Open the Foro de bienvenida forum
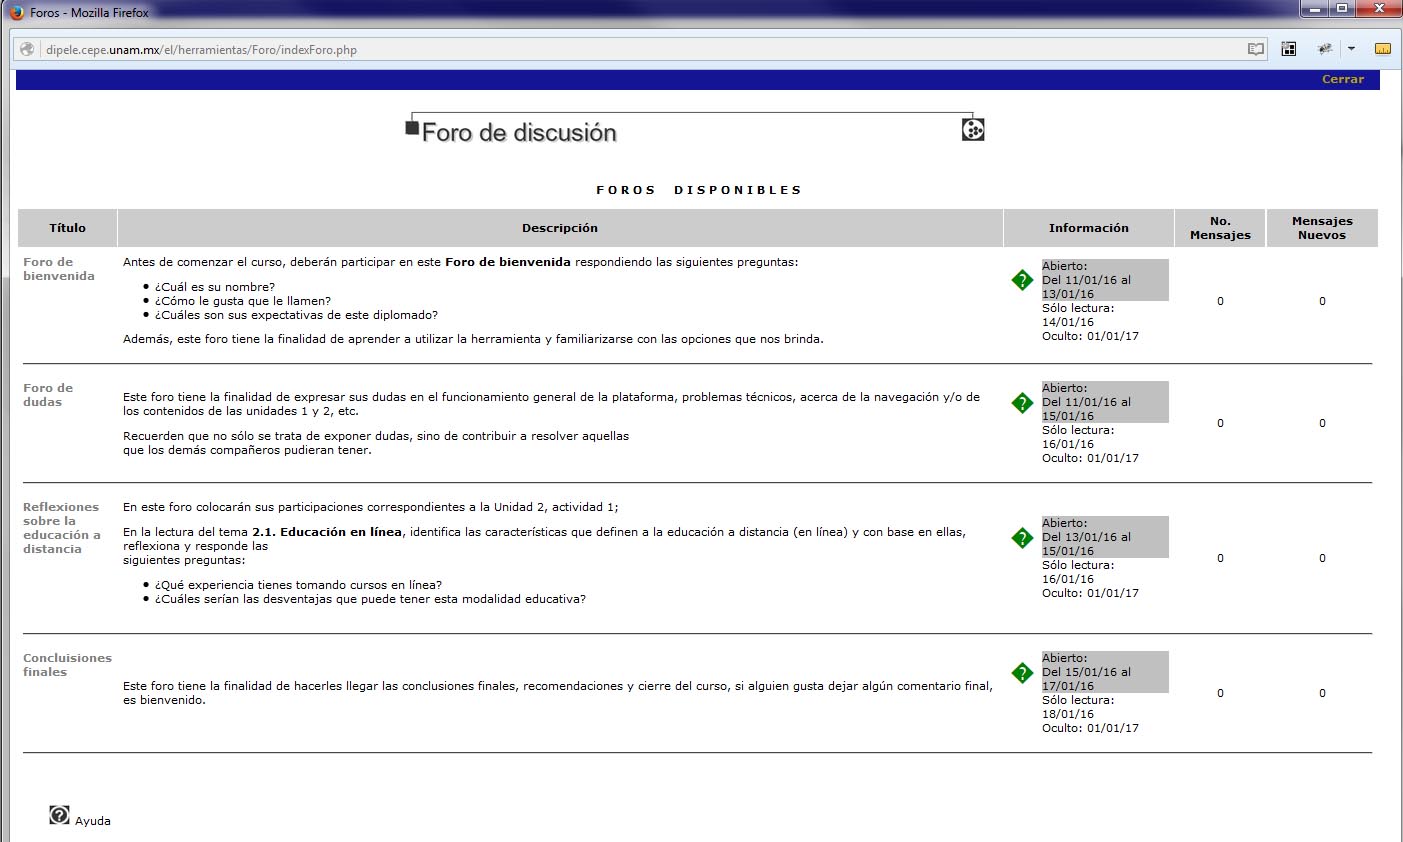This screenshot has height=842, width=1403. pyautogui.click(x=58, y=269)
